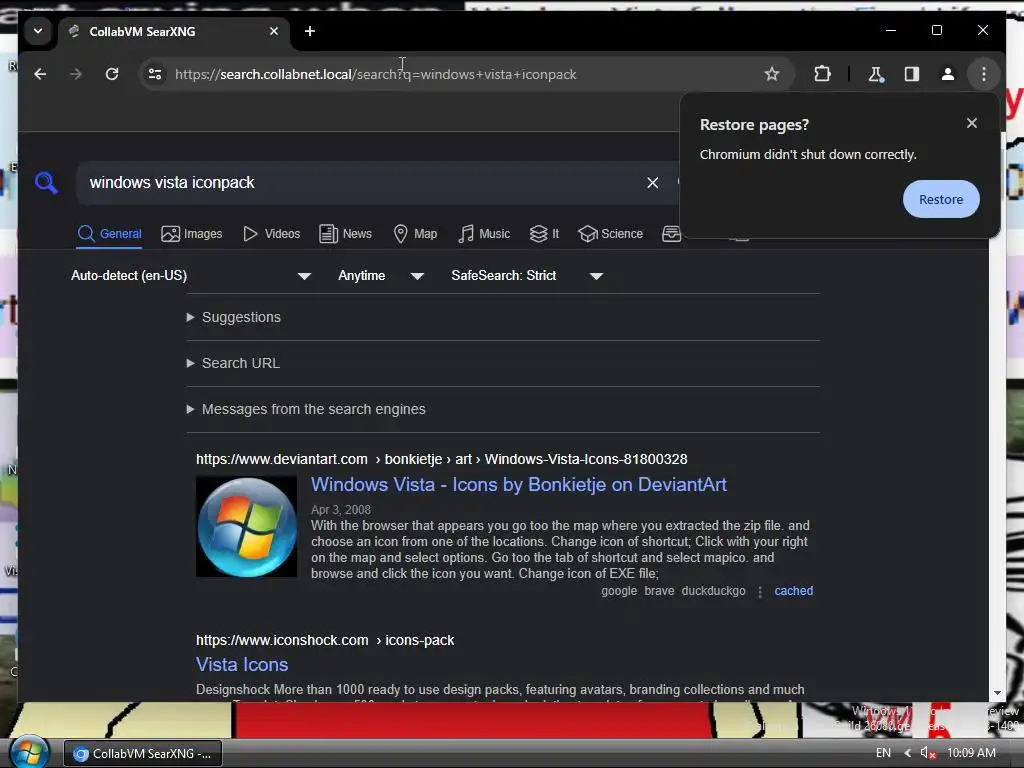The image size is (1024, 768).
Task: Click the three-dot icon beside cached
Action: [x=760, y=592]
